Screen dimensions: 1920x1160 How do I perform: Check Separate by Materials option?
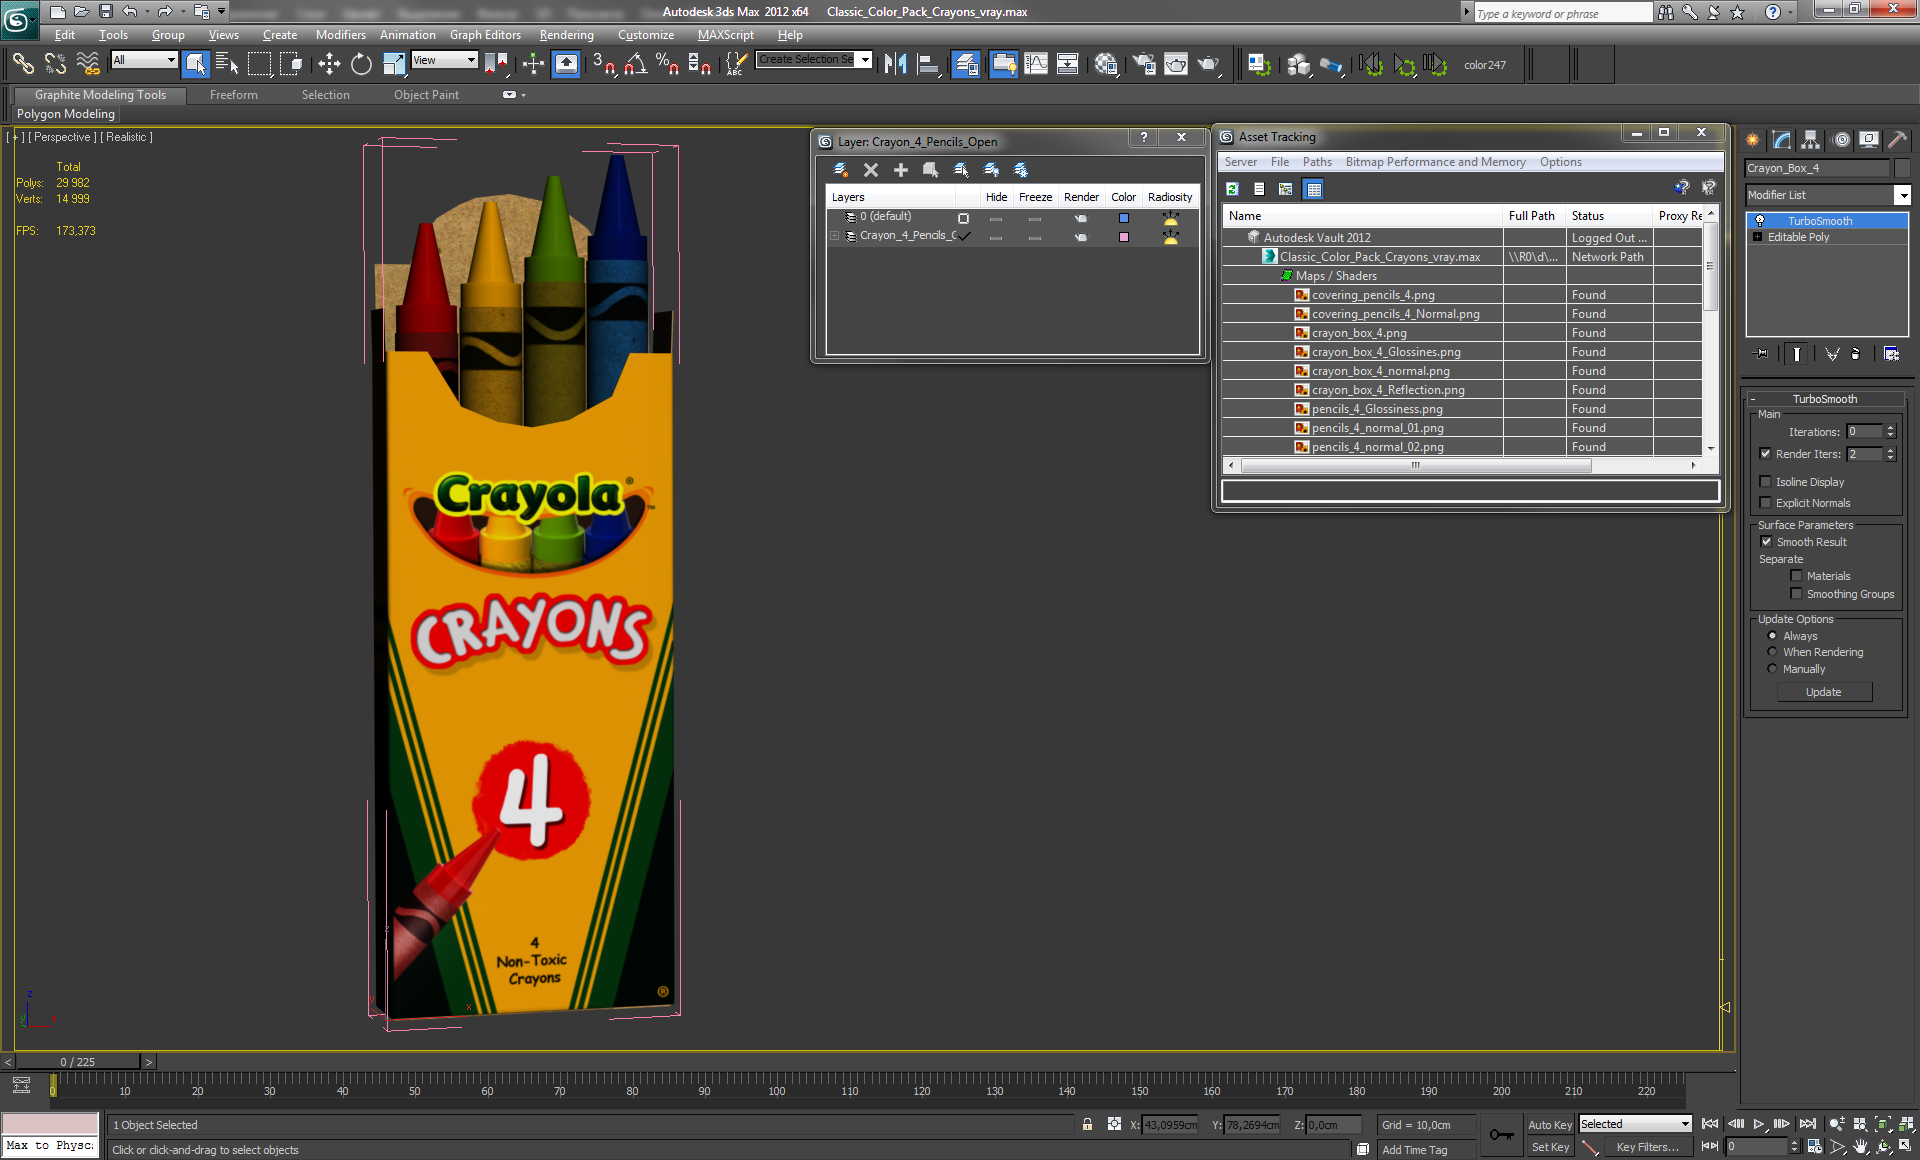pyautogui.click(x=1796, y=576)
